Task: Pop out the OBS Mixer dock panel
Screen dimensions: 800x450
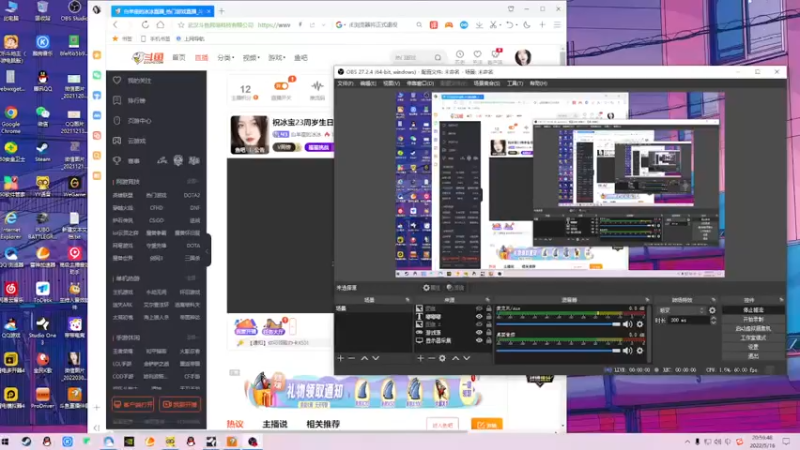Action: tap(647, 300)
